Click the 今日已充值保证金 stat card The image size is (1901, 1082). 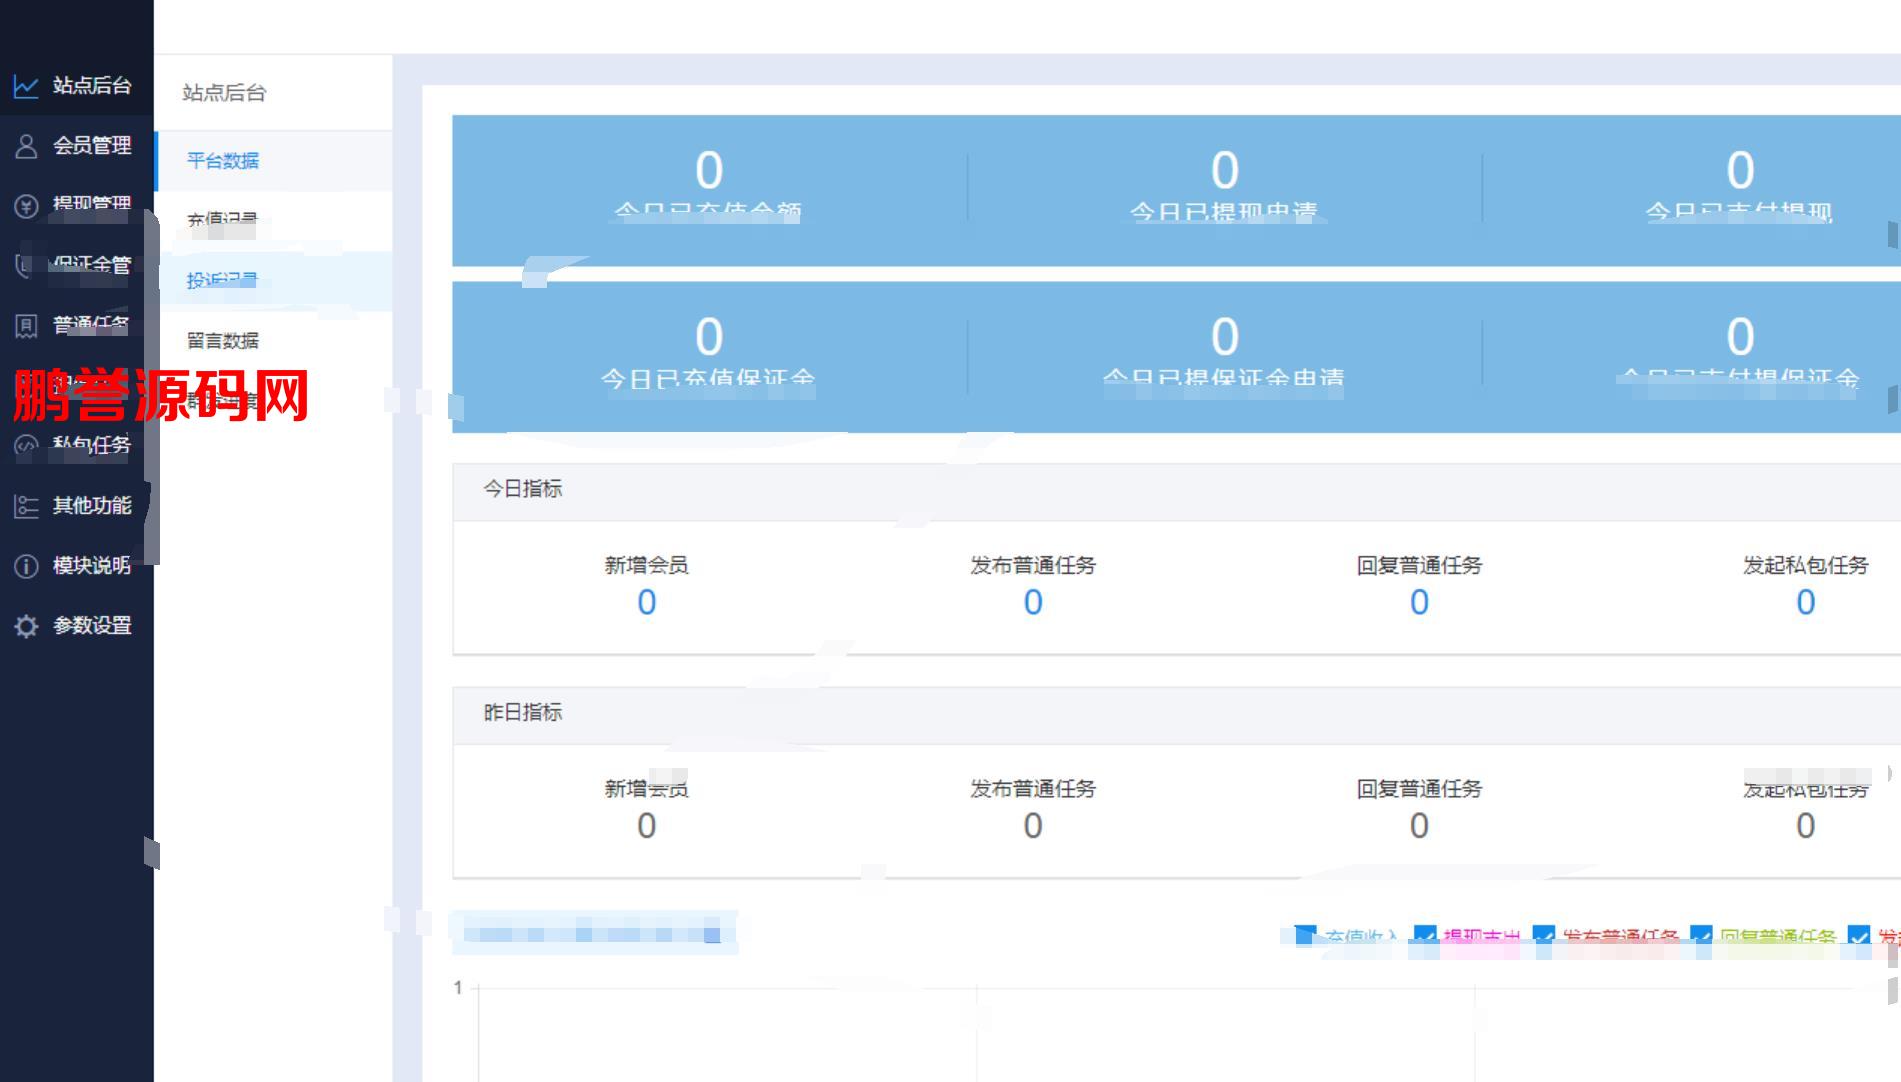point(709,357)
